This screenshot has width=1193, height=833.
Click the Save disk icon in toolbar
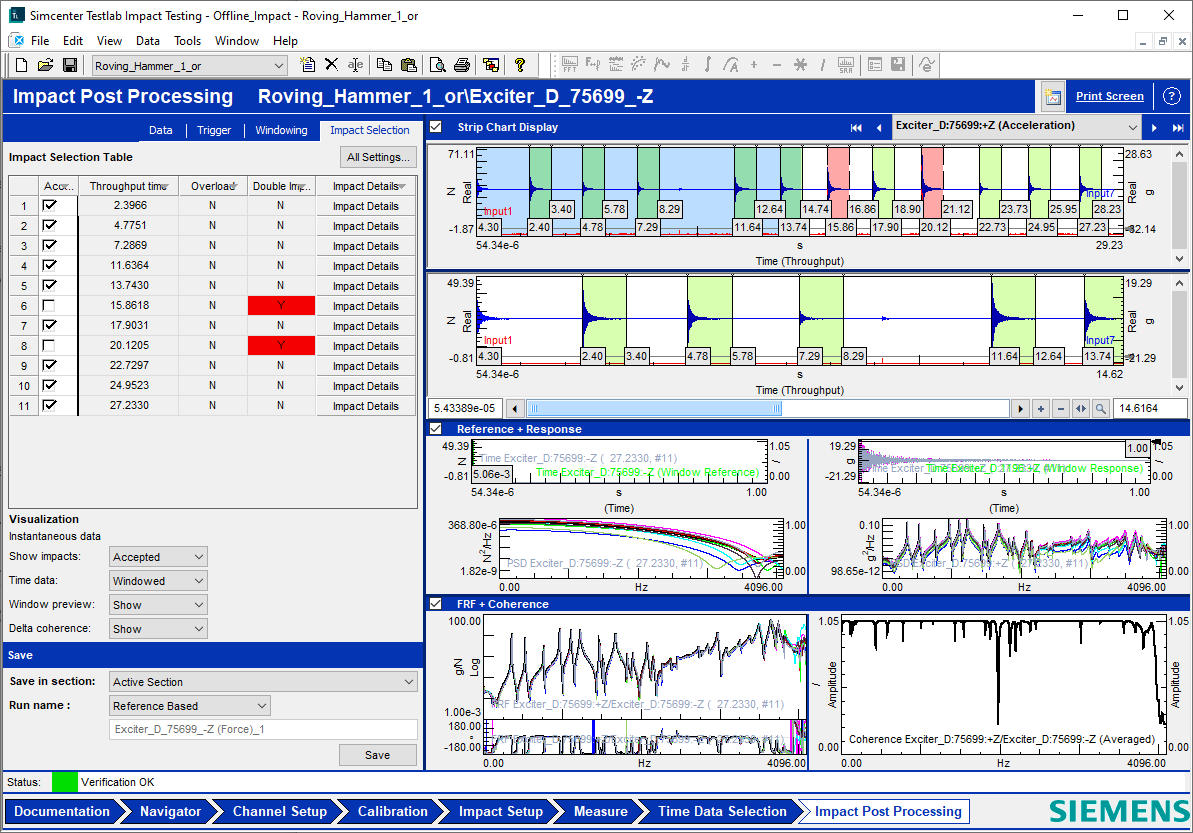click(70, 65)
